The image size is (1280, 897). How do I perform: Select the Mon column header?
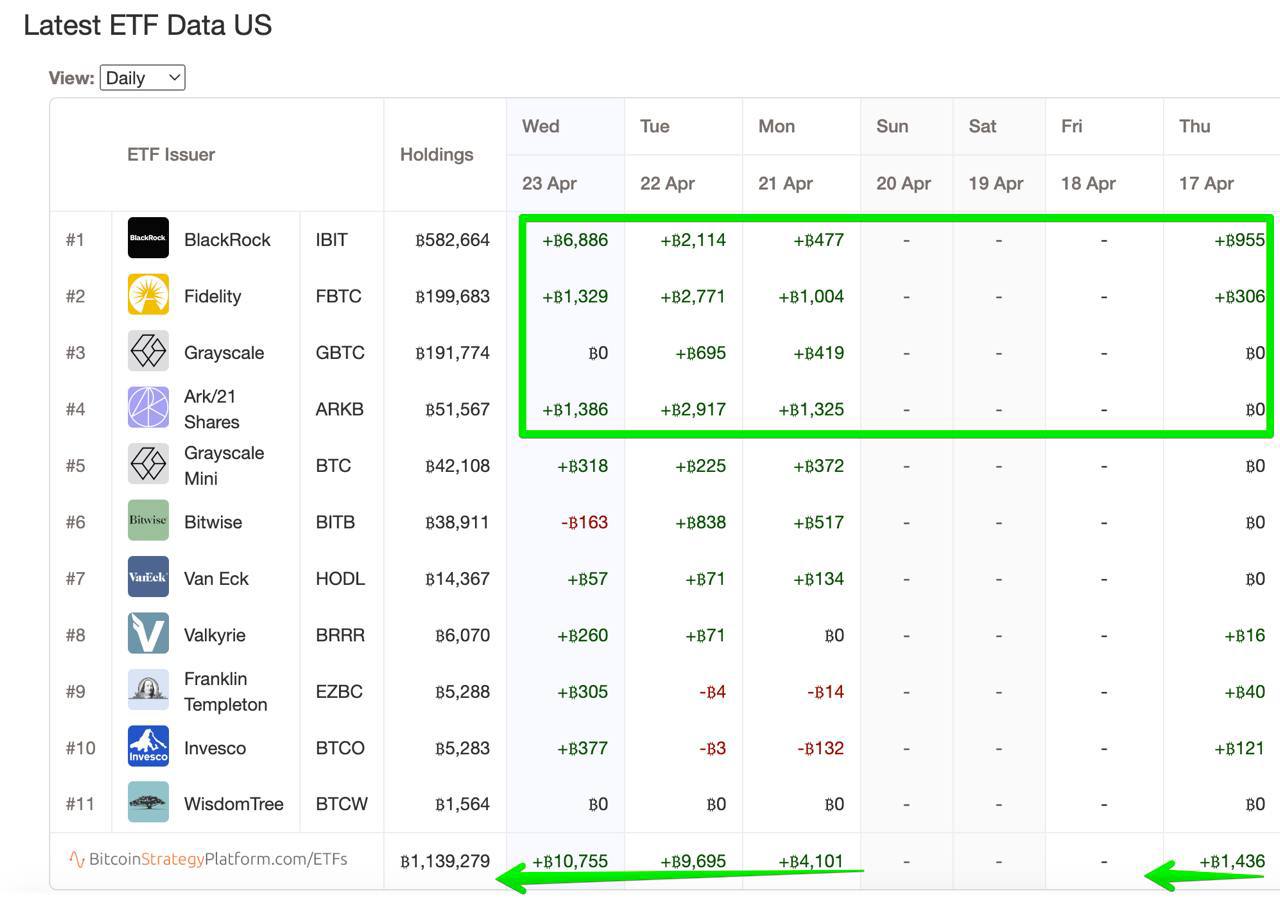pos(777,126)
